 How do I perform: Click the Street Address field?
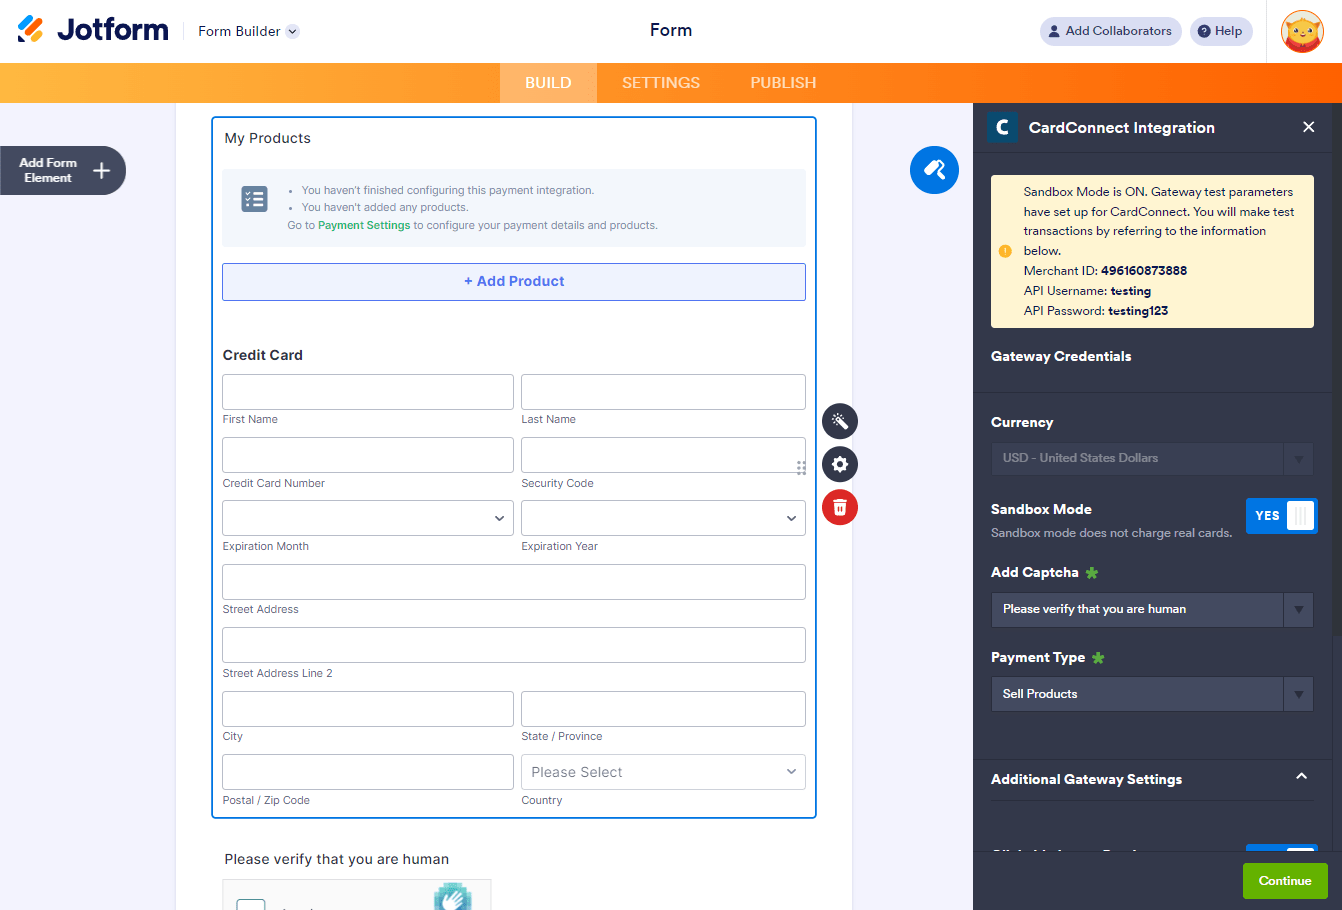514,582
